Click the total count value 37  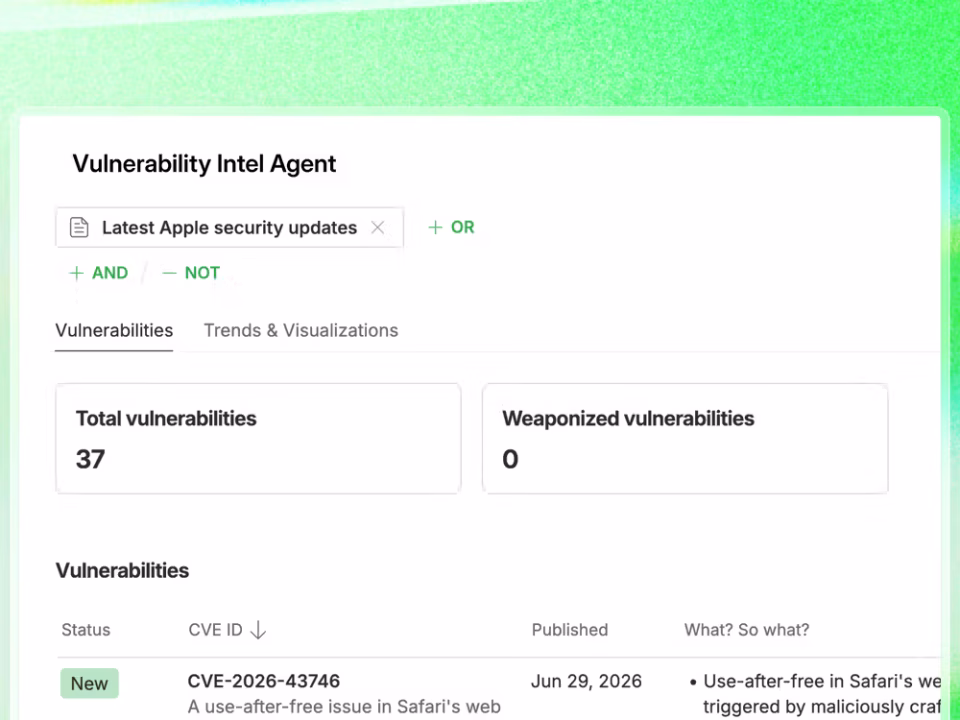[x=91, y=459]
